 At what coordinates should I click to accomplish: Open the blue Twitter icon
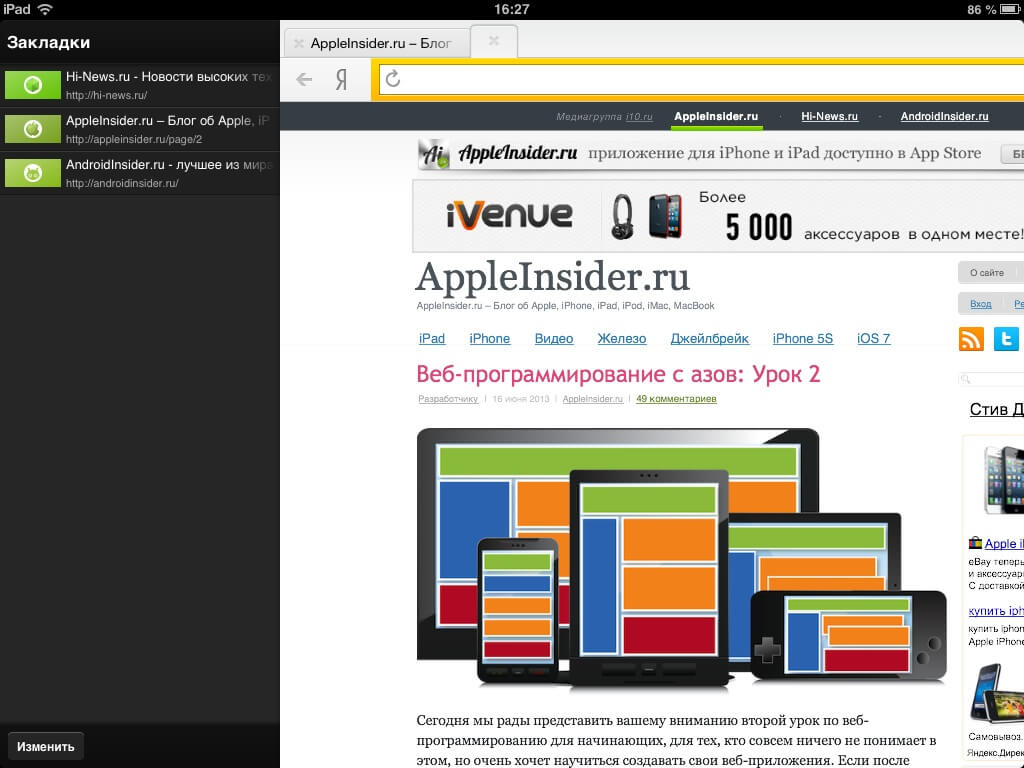[x=1006, y=339]
